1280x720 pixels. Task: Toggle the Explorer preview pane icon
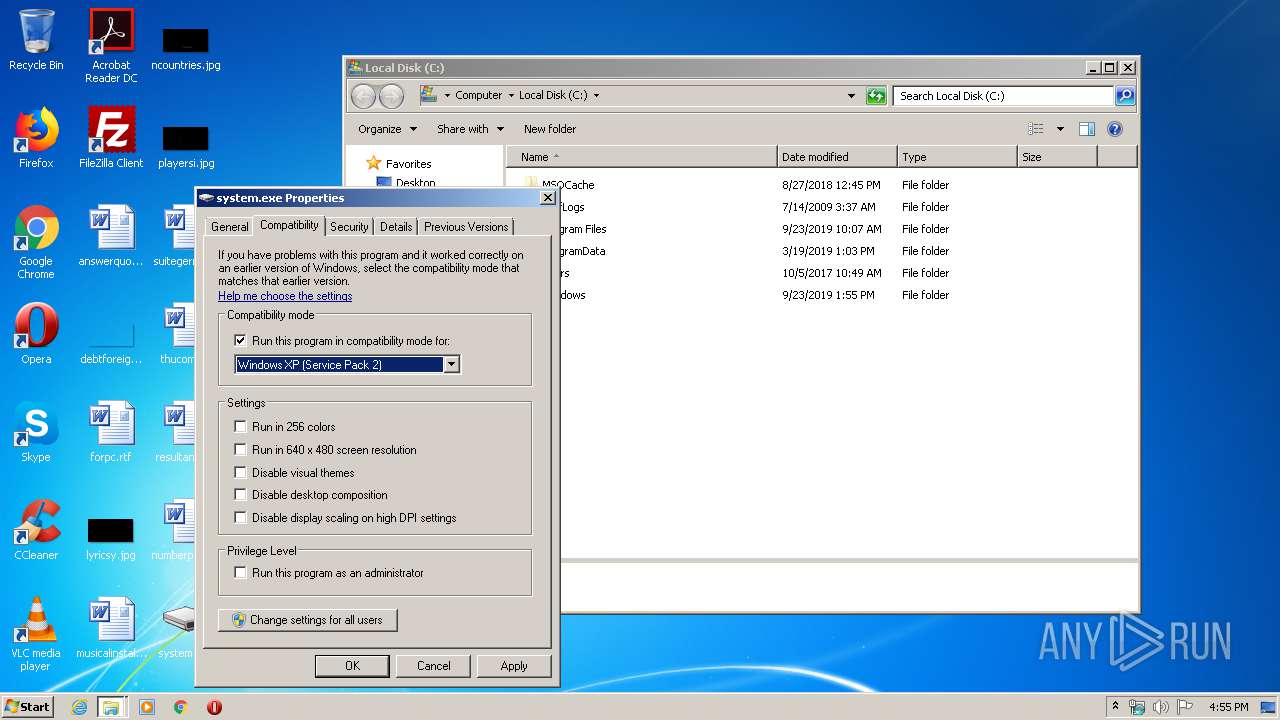click(x=1087, y=129)
